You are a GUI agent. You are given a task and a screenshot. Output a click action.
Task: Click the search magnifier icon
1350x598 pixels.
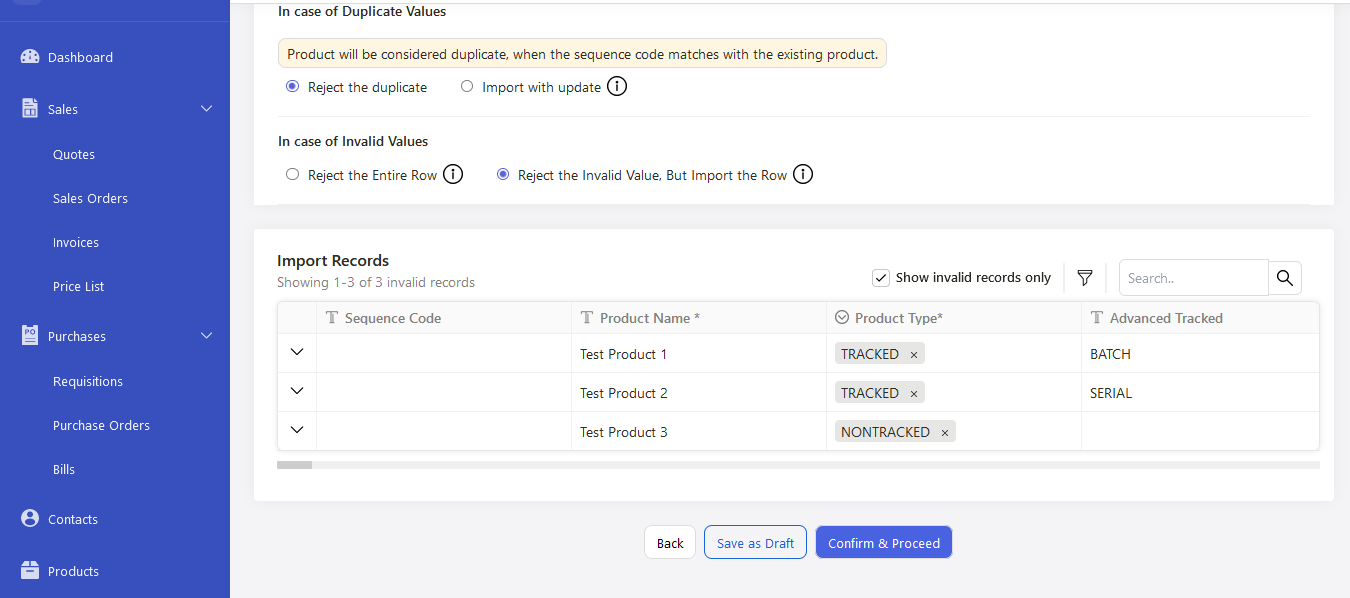click(1285, 278)
